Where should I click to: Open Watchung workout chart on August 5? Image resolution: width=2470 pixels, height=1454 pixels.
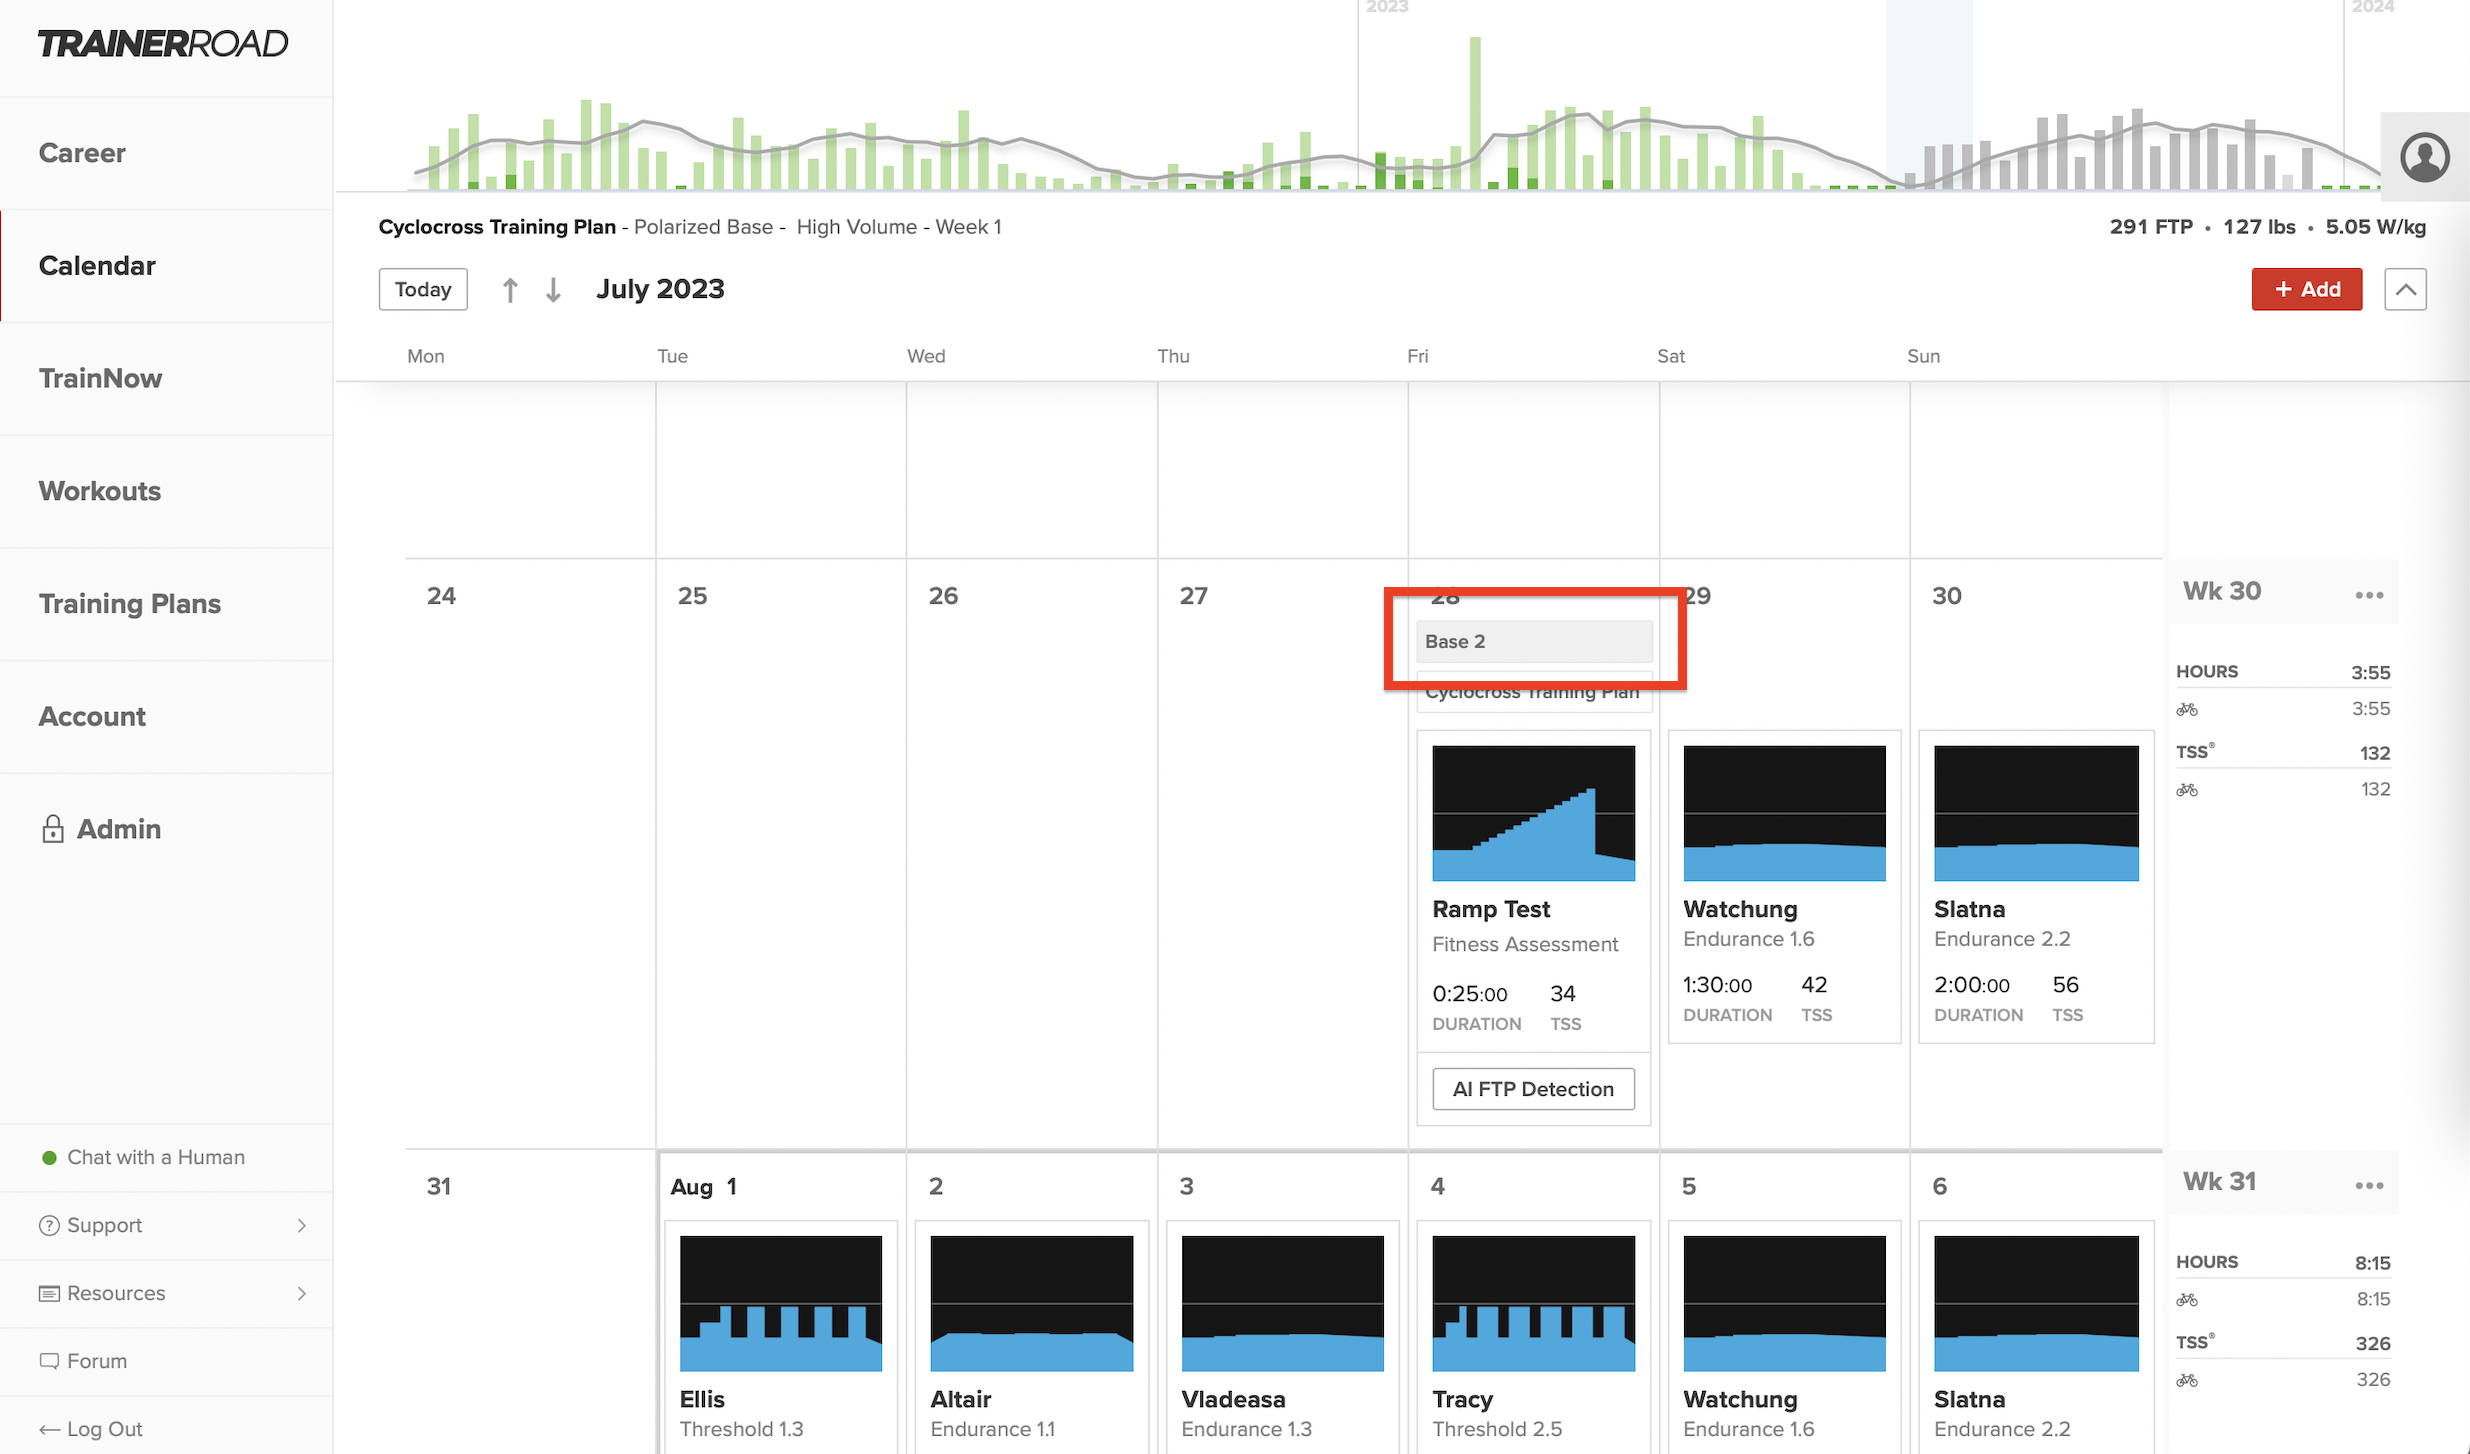coord(1784,1303)
